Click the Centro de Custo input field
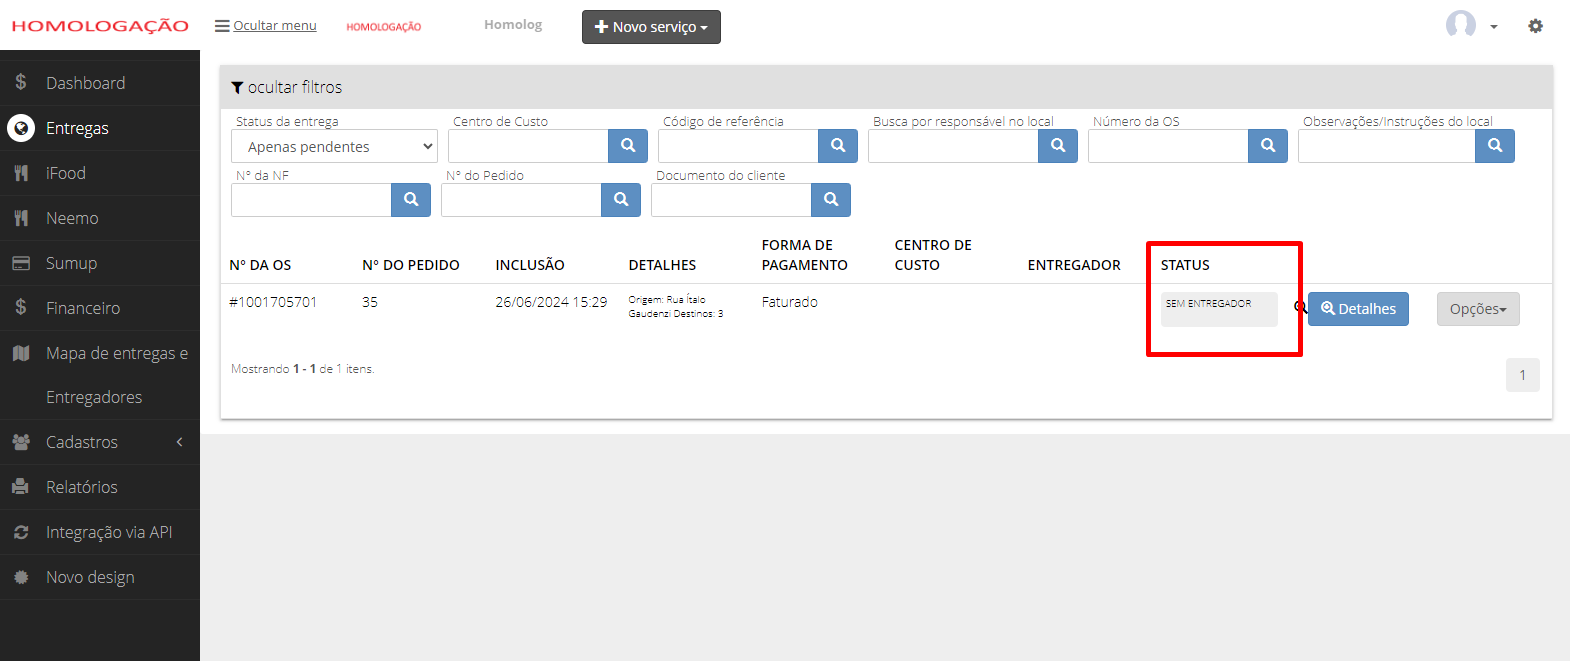Viewport: 1570px width, 661px height. 528,146
